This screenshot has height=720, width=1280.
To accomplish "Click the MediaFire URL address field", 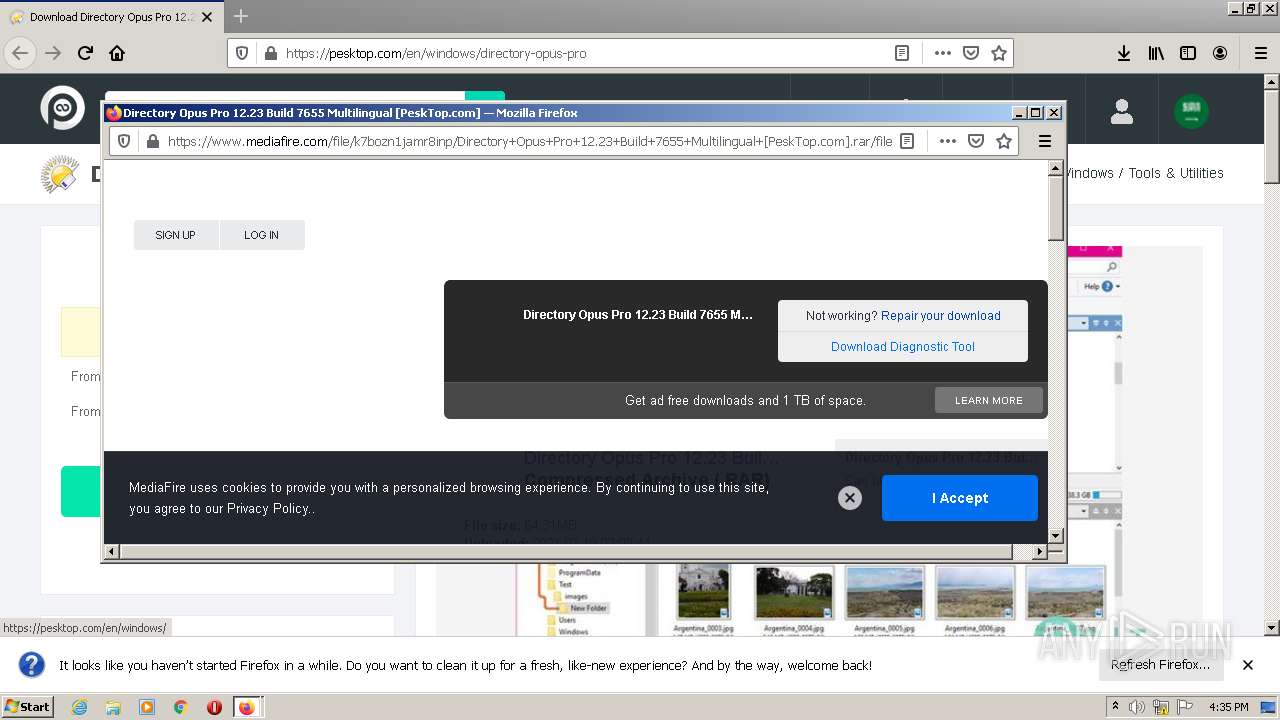I will tap(529, 141).
